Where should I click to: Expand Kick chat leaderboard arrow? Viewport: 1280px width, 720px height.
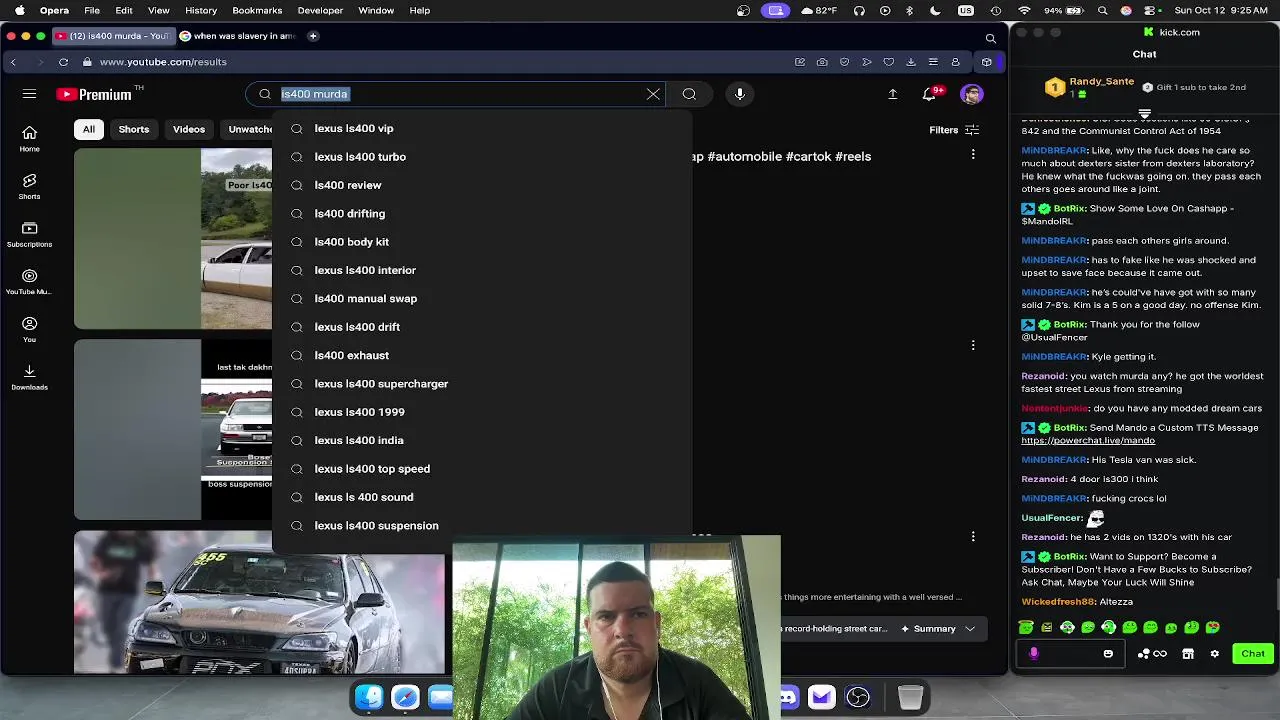point(1145,114)
